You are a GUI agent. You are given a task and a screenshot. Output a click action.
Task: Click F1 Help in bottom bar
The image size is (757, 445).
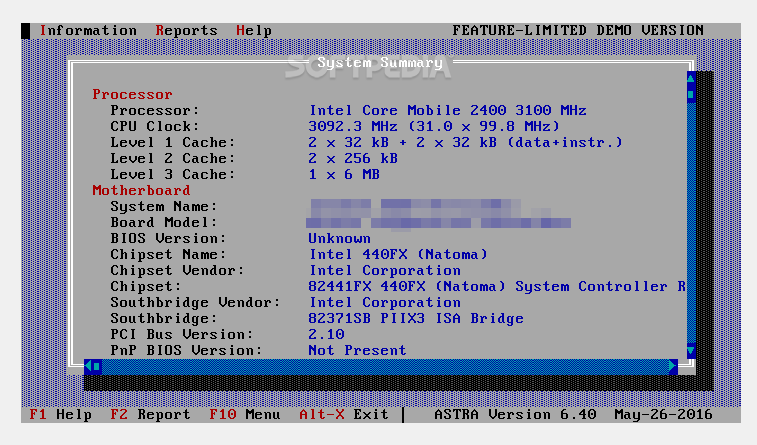(60, 415)
